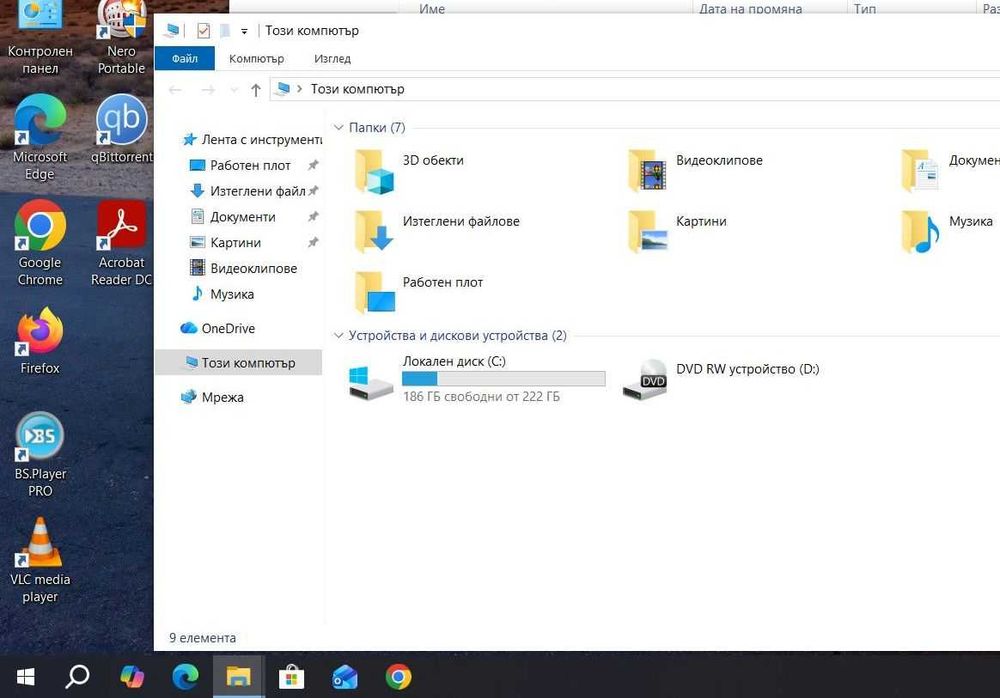Click the Forward arrow navigation button
1000x698 pixels.
[208, 90]
